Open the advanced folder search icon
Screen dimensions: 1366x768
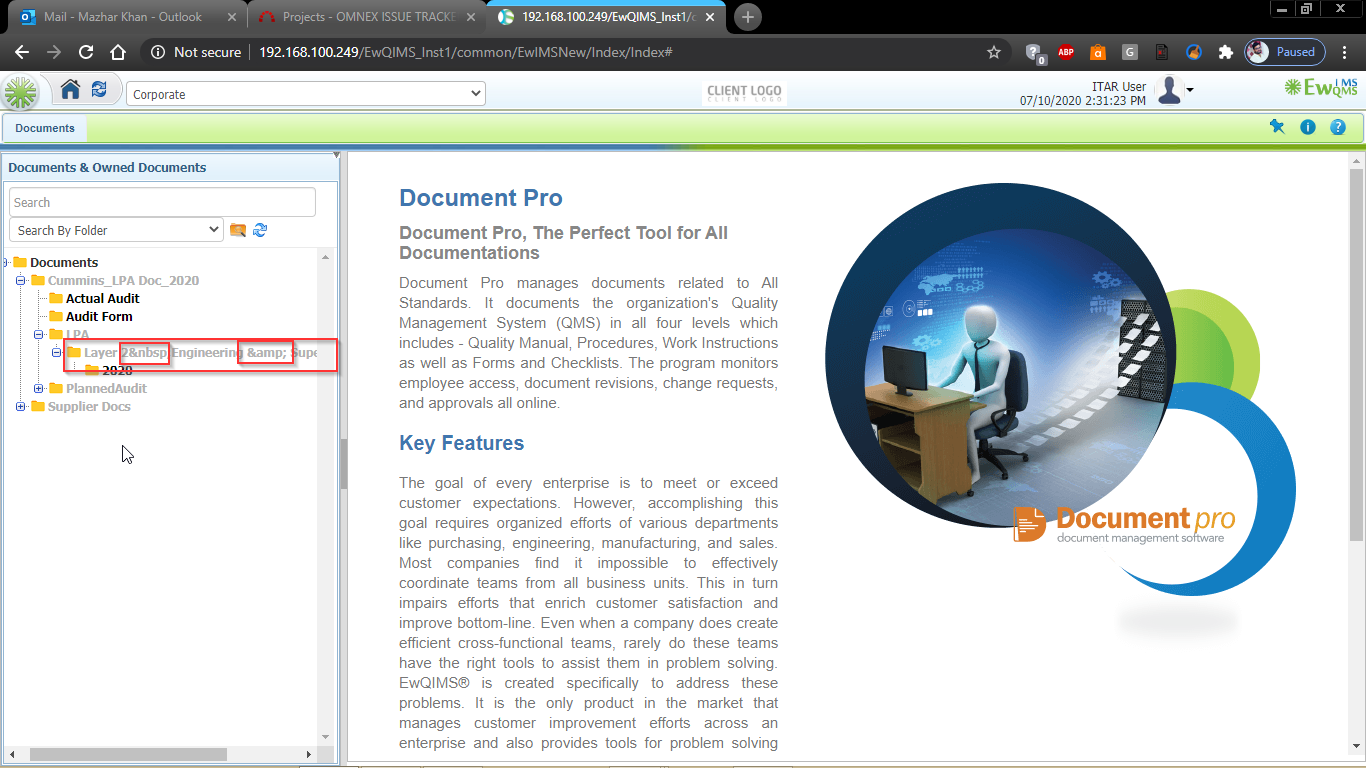238,230
